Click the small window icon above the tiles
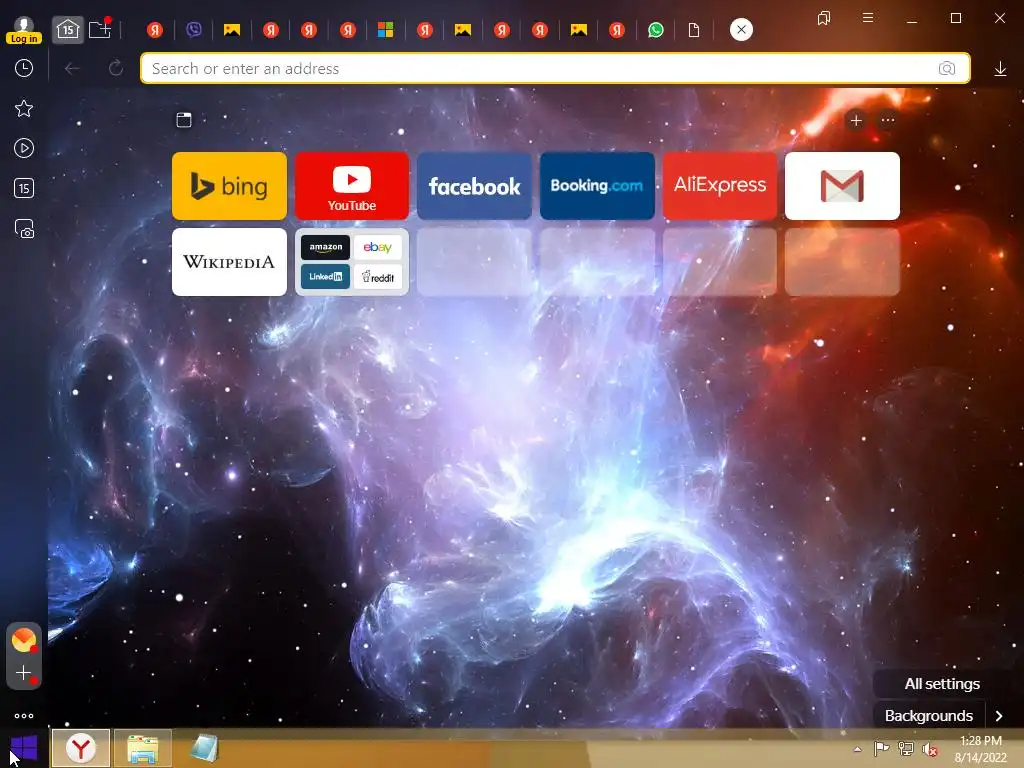Image resolution: width=1024 pixels, height=768 pixels. click(x=184, y=120)
